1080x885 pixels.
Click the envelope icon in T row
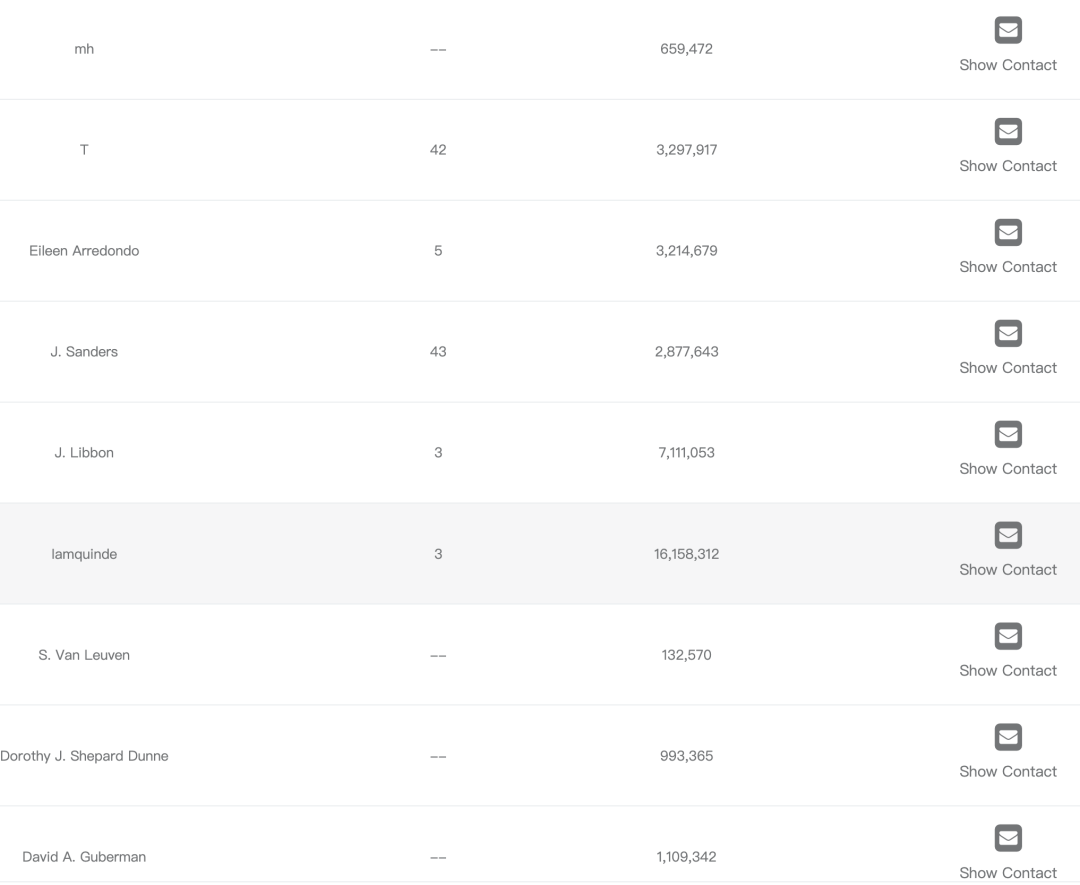[1008, 132]
